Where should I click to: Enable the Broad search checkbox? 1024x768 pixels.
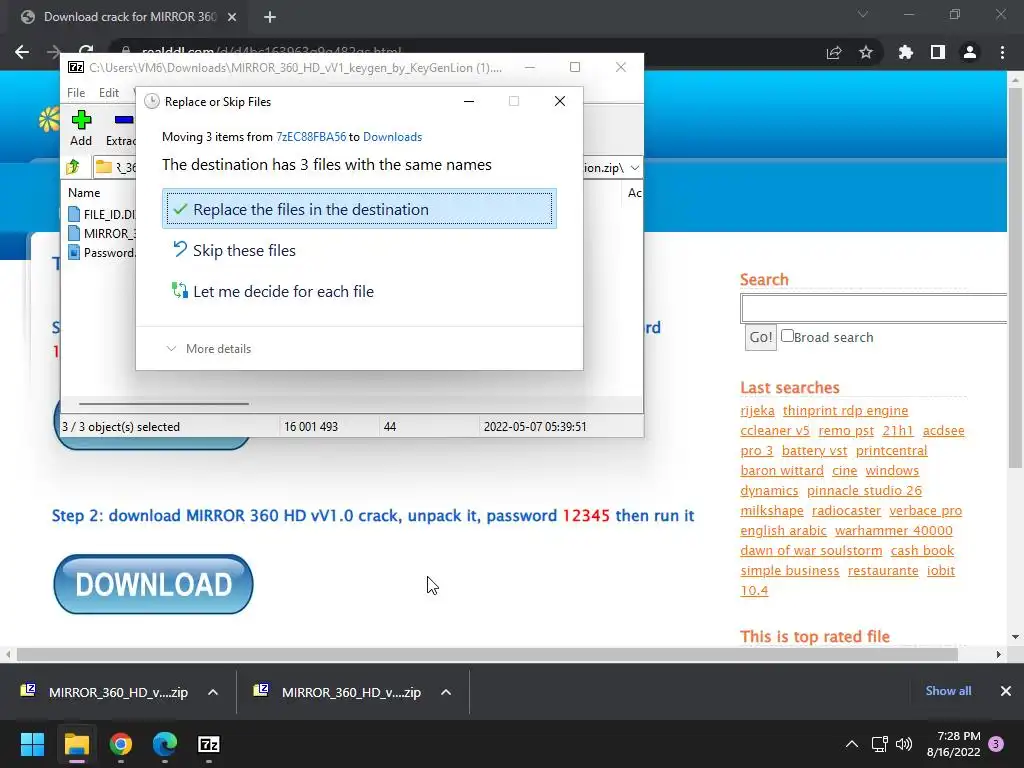pos(788,336)
